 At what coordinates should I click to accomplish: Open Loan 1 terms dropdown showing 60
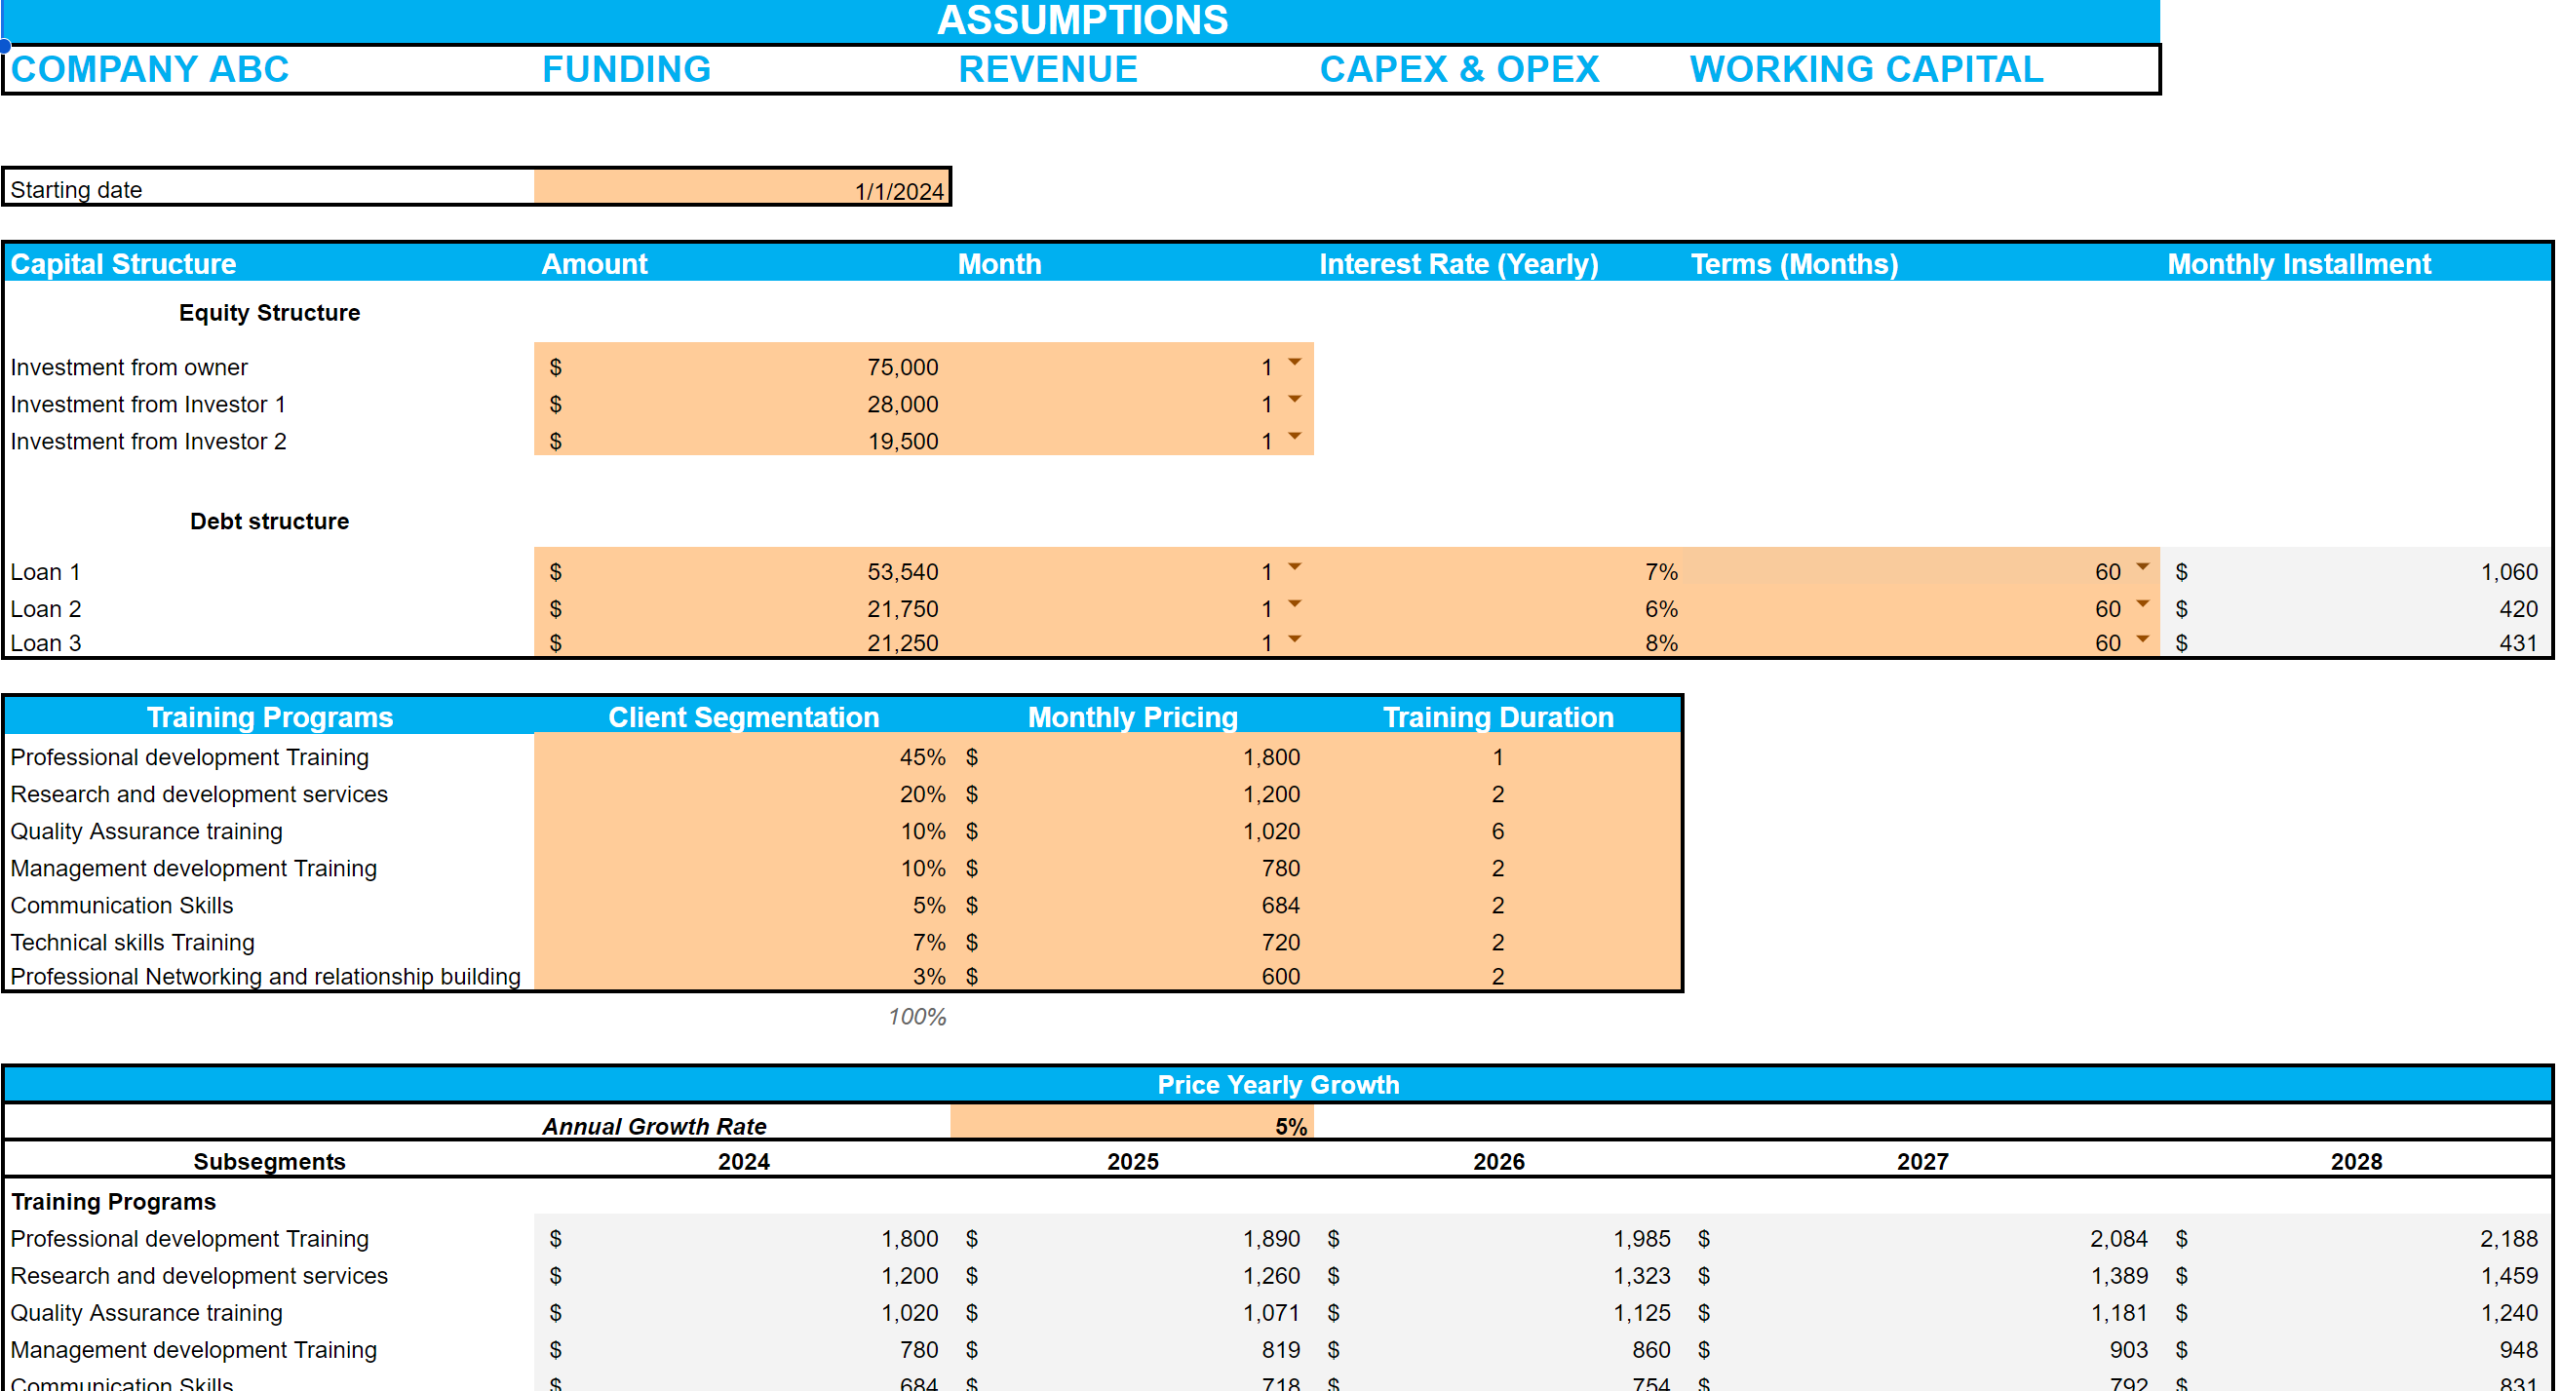[x=2142, y=568]
